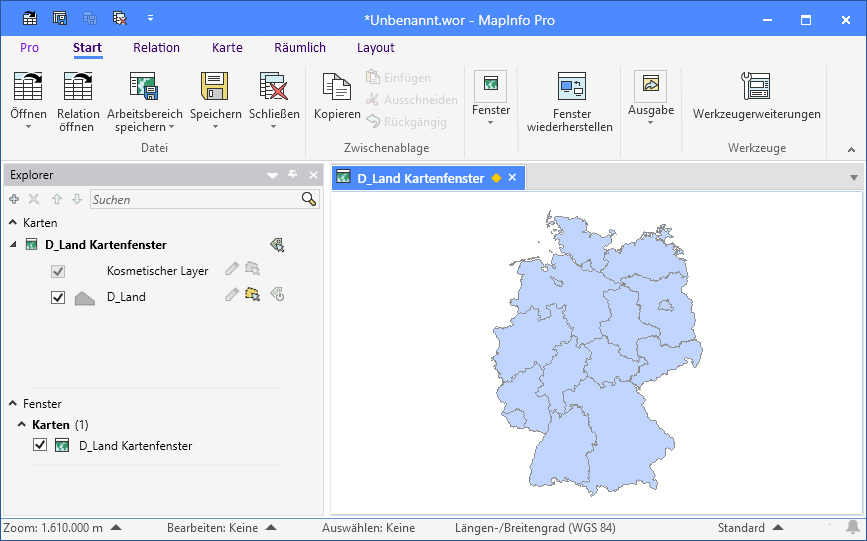The height and width of the screenshot is (541, 867).
Task: Collapse the D_Land Kartenfenster tree node
Action: pos(13,245)
